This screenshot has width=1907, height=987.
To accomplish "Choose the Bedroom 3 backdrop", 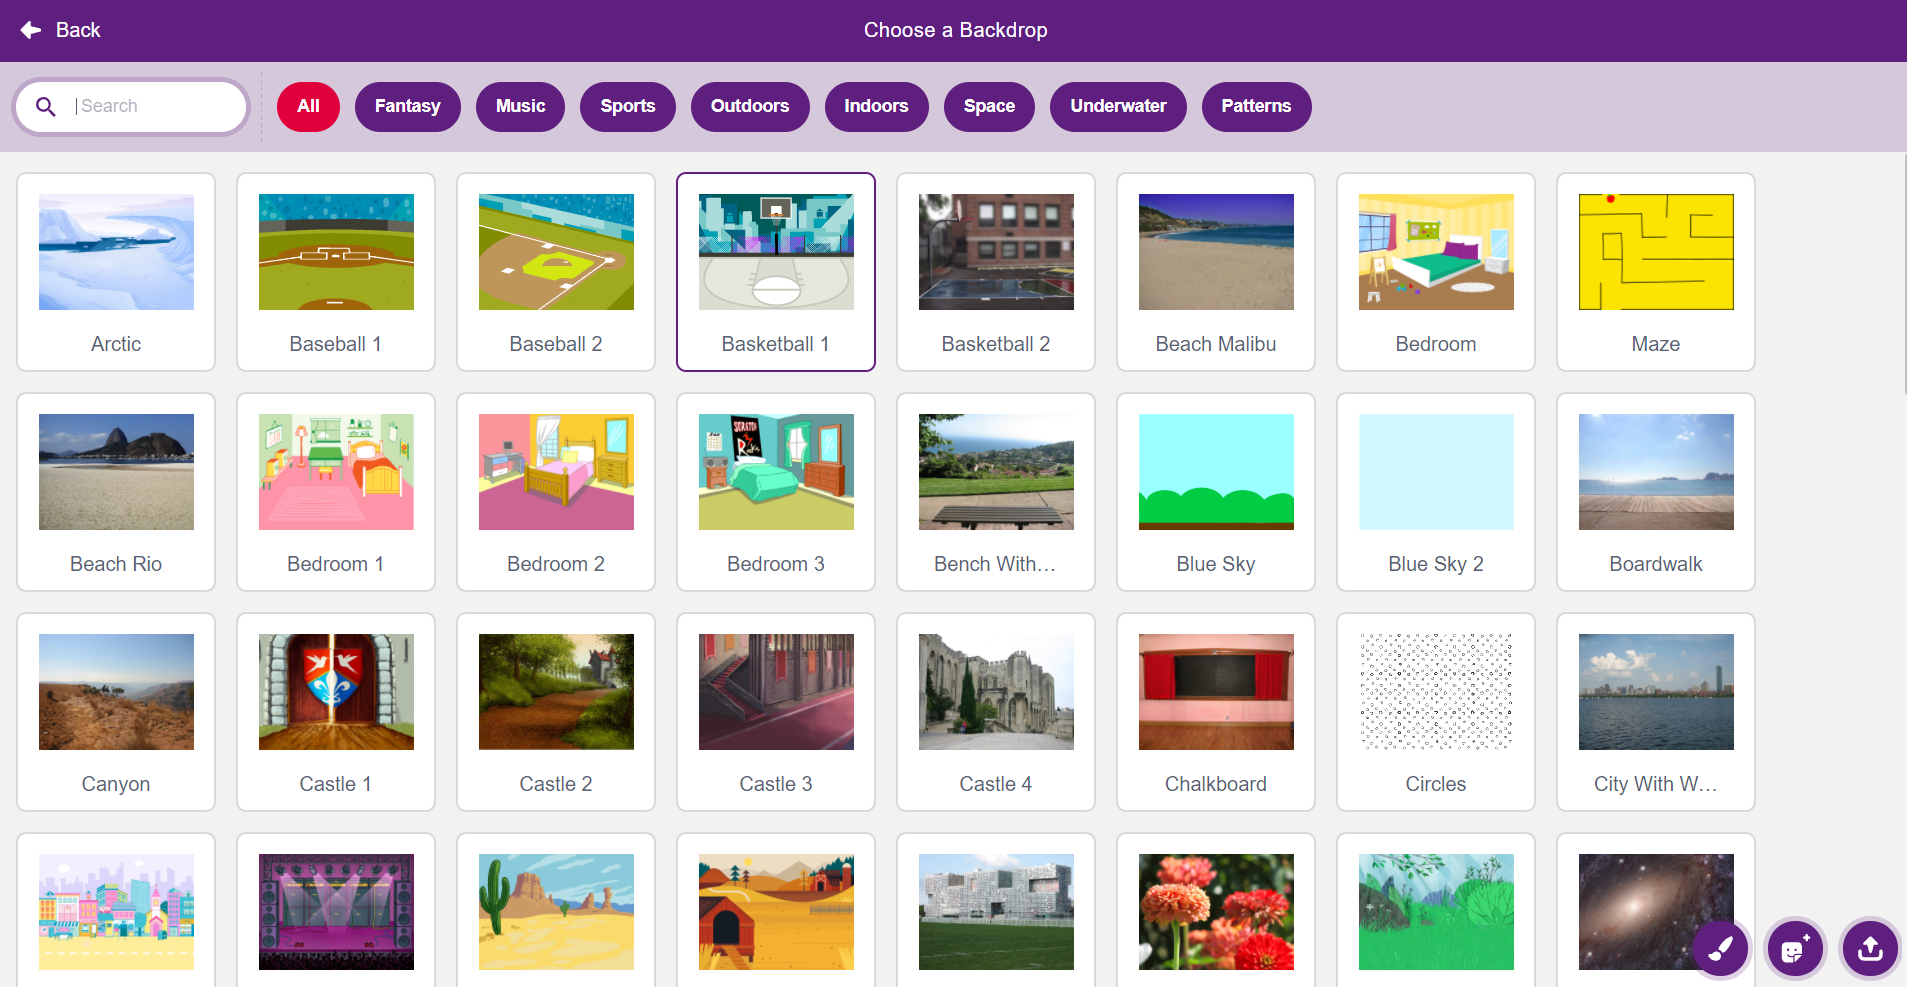I will (776, 492).
